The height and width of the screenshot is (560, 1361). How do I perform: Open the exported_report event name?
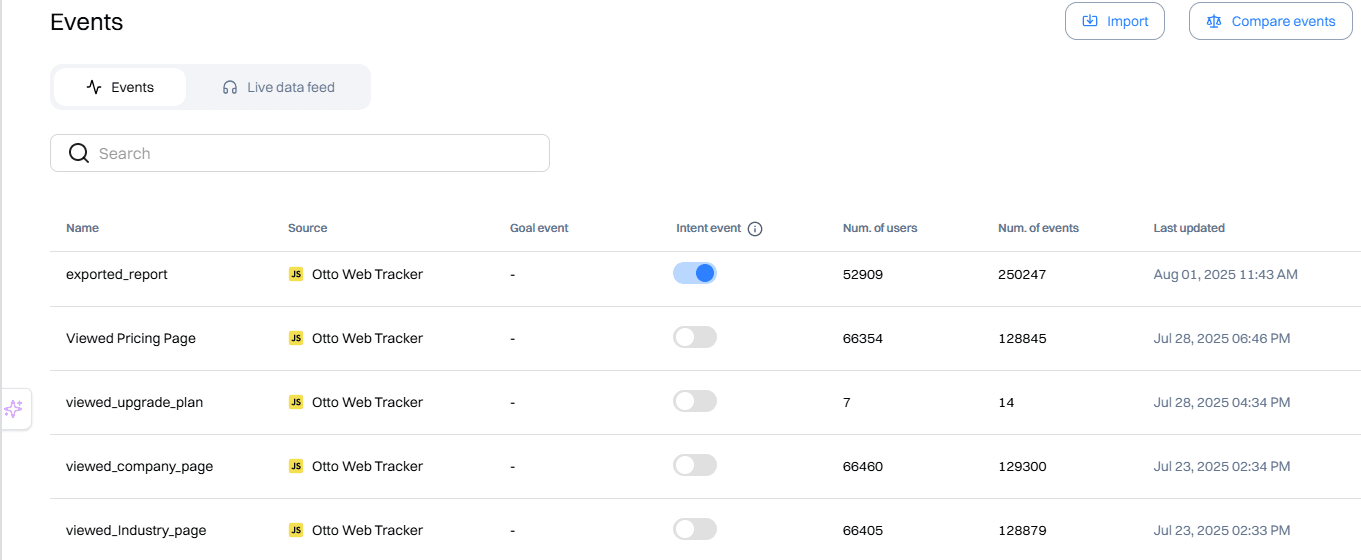pyautogui.click(x=117, y=274)
